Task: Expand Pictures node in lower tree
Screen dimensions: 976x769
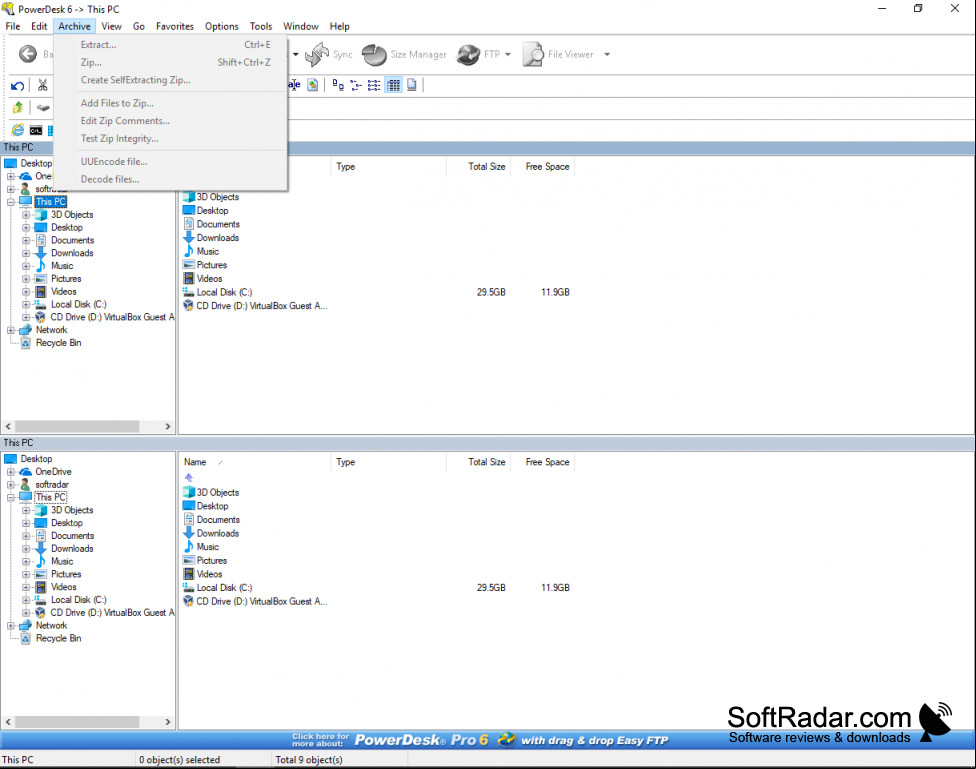Action: pos(26,574)
